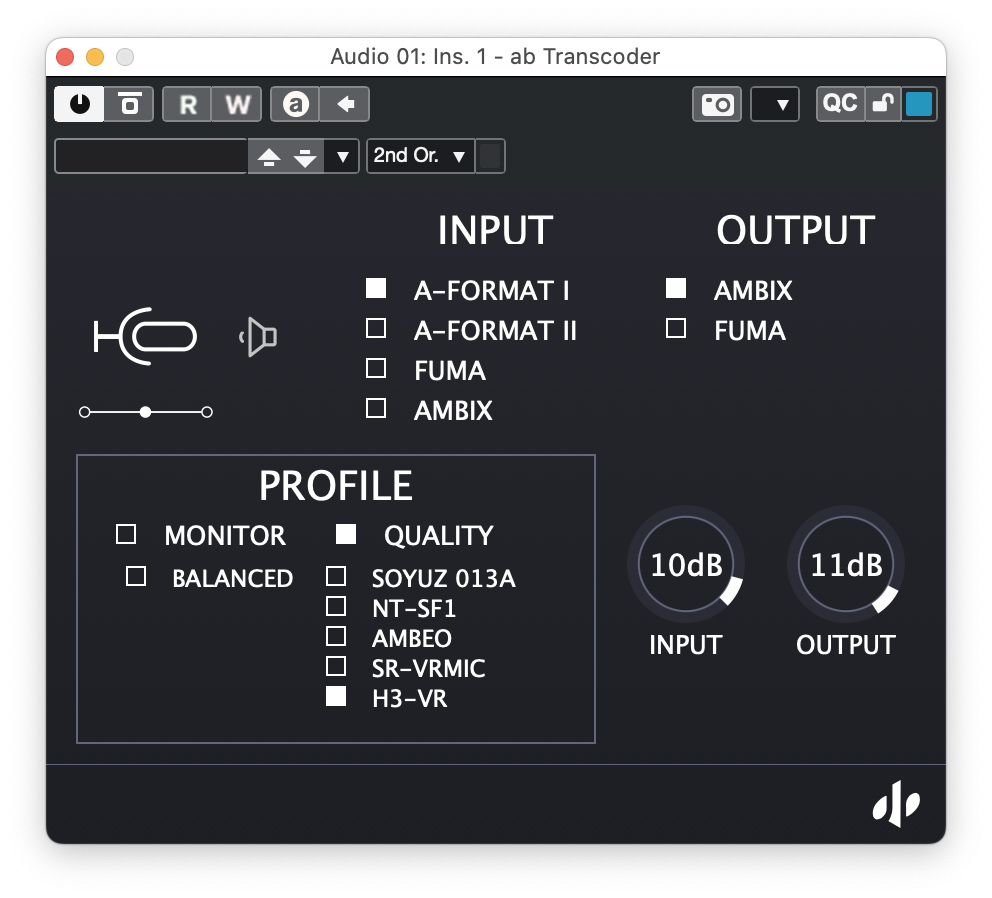Click the camera snapshot icon
The height and width of the screenshot is (898, 992).
(x=717, y=104)
